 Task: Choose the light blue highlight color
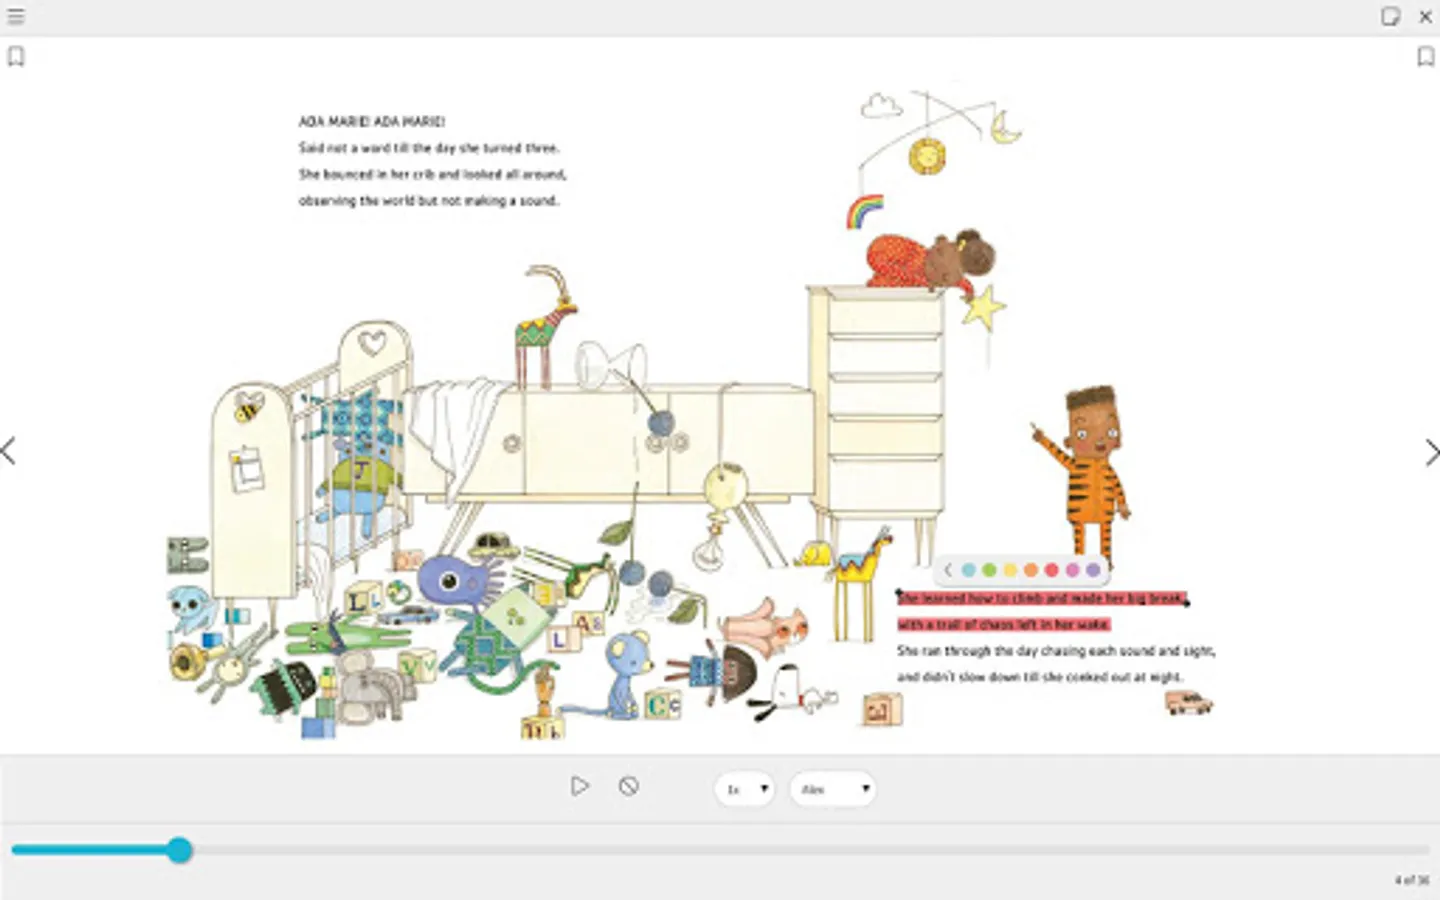coord(968,570)
